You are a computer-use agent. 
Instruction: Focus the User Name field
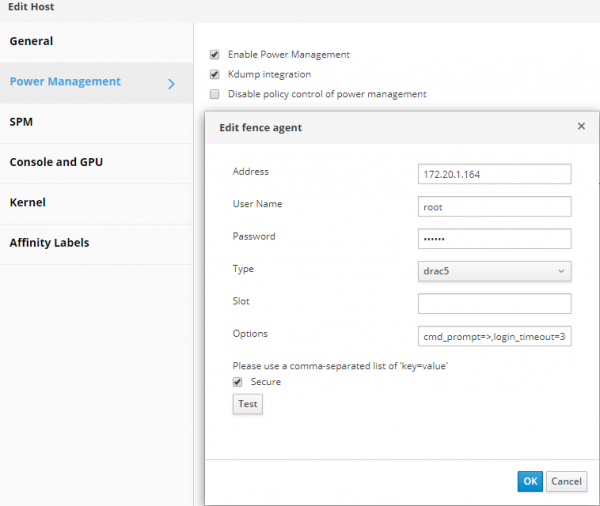494,207
